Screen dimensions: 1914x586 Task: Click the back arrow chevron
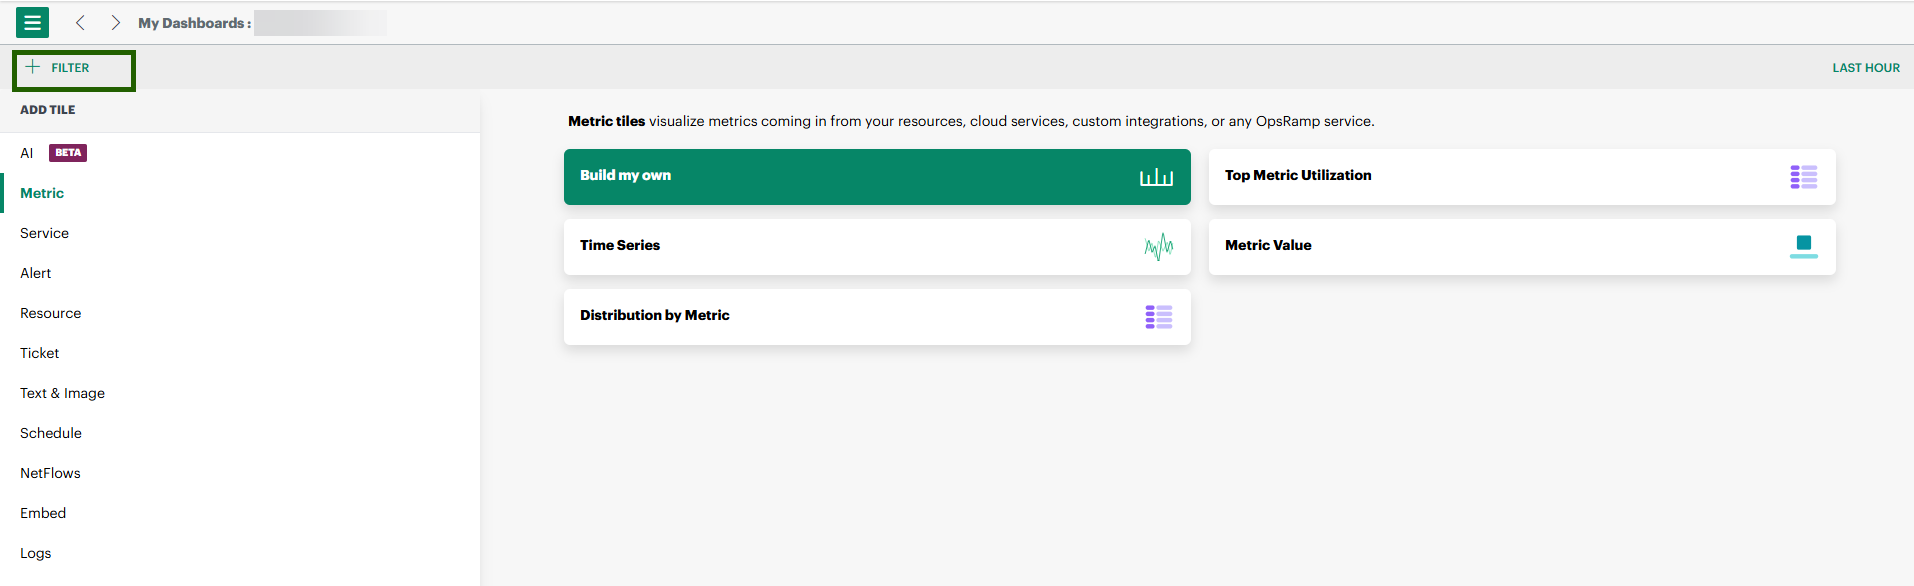pyautogui.click(x=80, y=22)
